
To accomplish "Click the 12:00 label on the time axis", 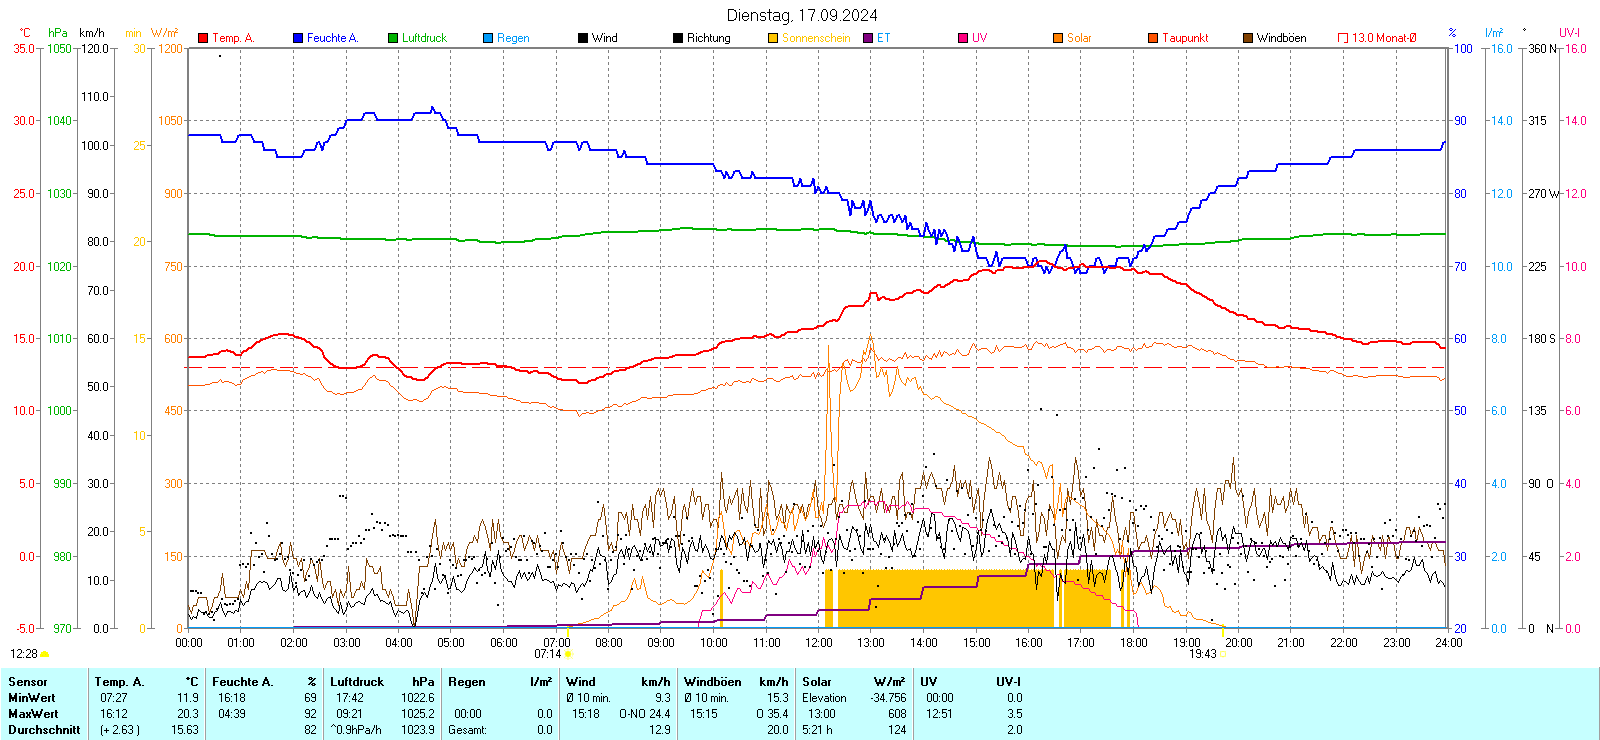I will (x=819, y=643).
